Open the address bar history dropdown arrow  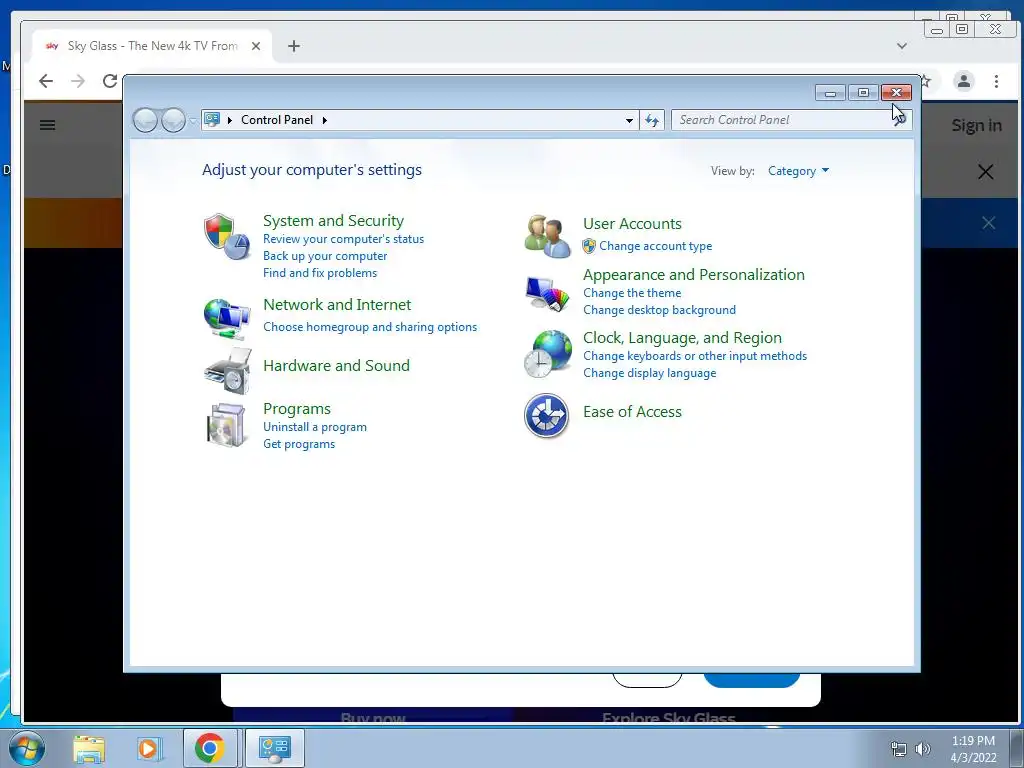click(x=629, y=120)
